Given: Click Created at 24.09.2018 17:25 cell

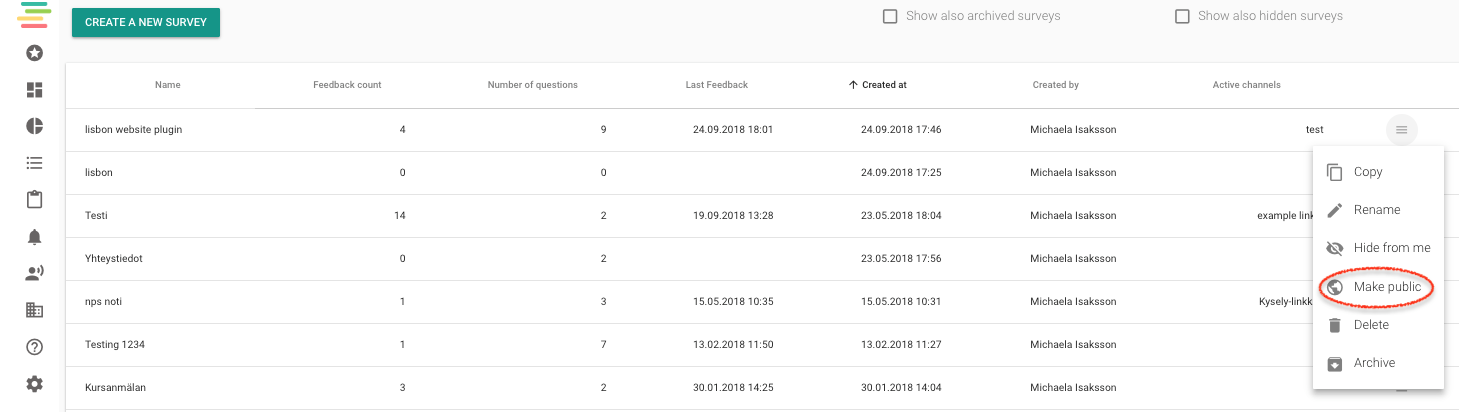Looking at the screenshot, I should [x=901, y=172].
